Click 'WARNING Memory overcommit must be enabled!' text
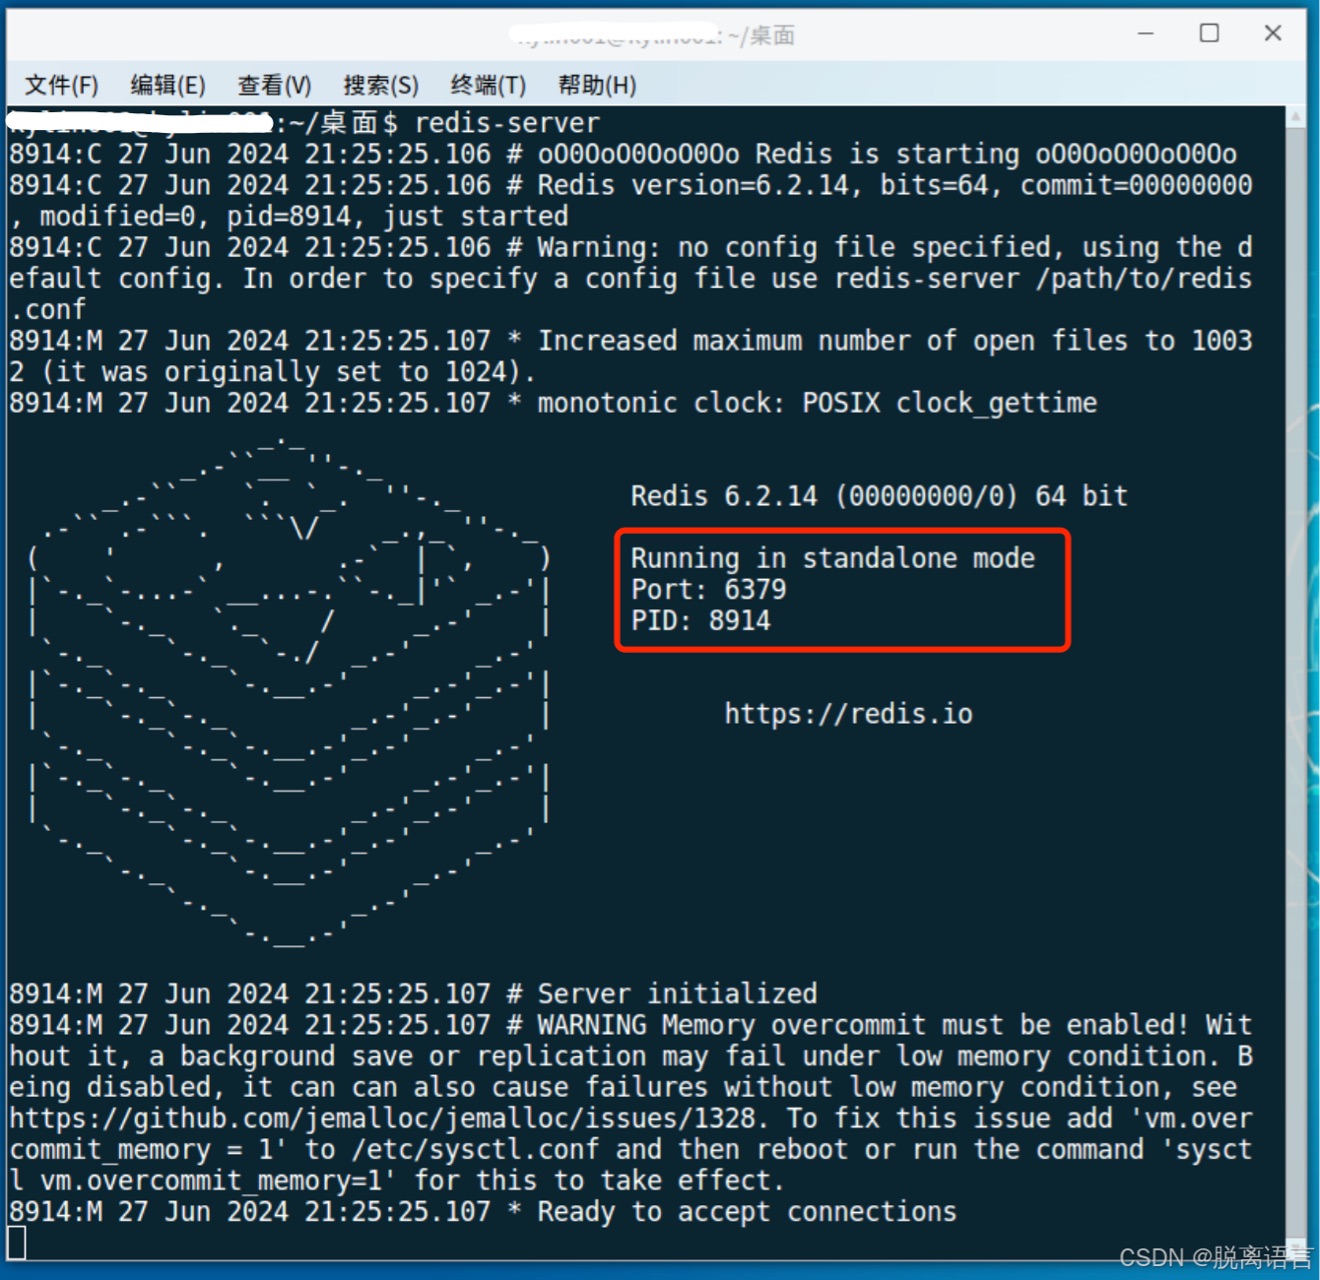The height and width of the screenshot is (1280, 1320). pyautogui.click(x=862, y=1025)
